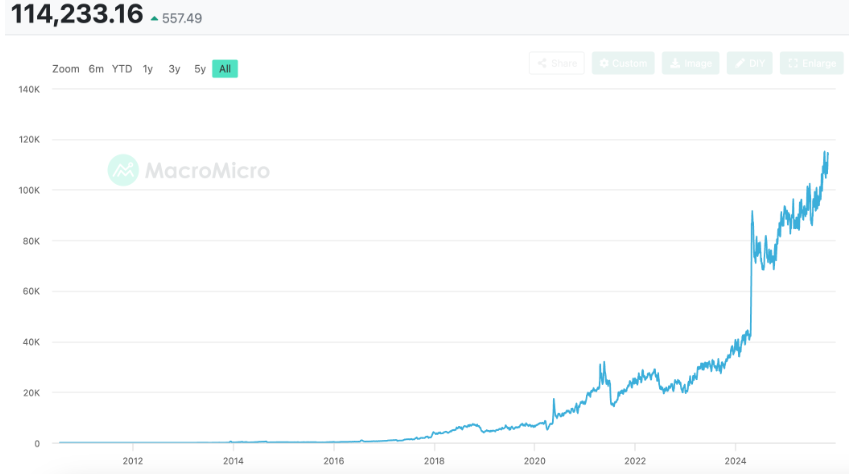Click the 2024 x-axis label
Image resolution: width=860 pixels, height=474 pixels.
pyautogui.click(x=735, y=461)
